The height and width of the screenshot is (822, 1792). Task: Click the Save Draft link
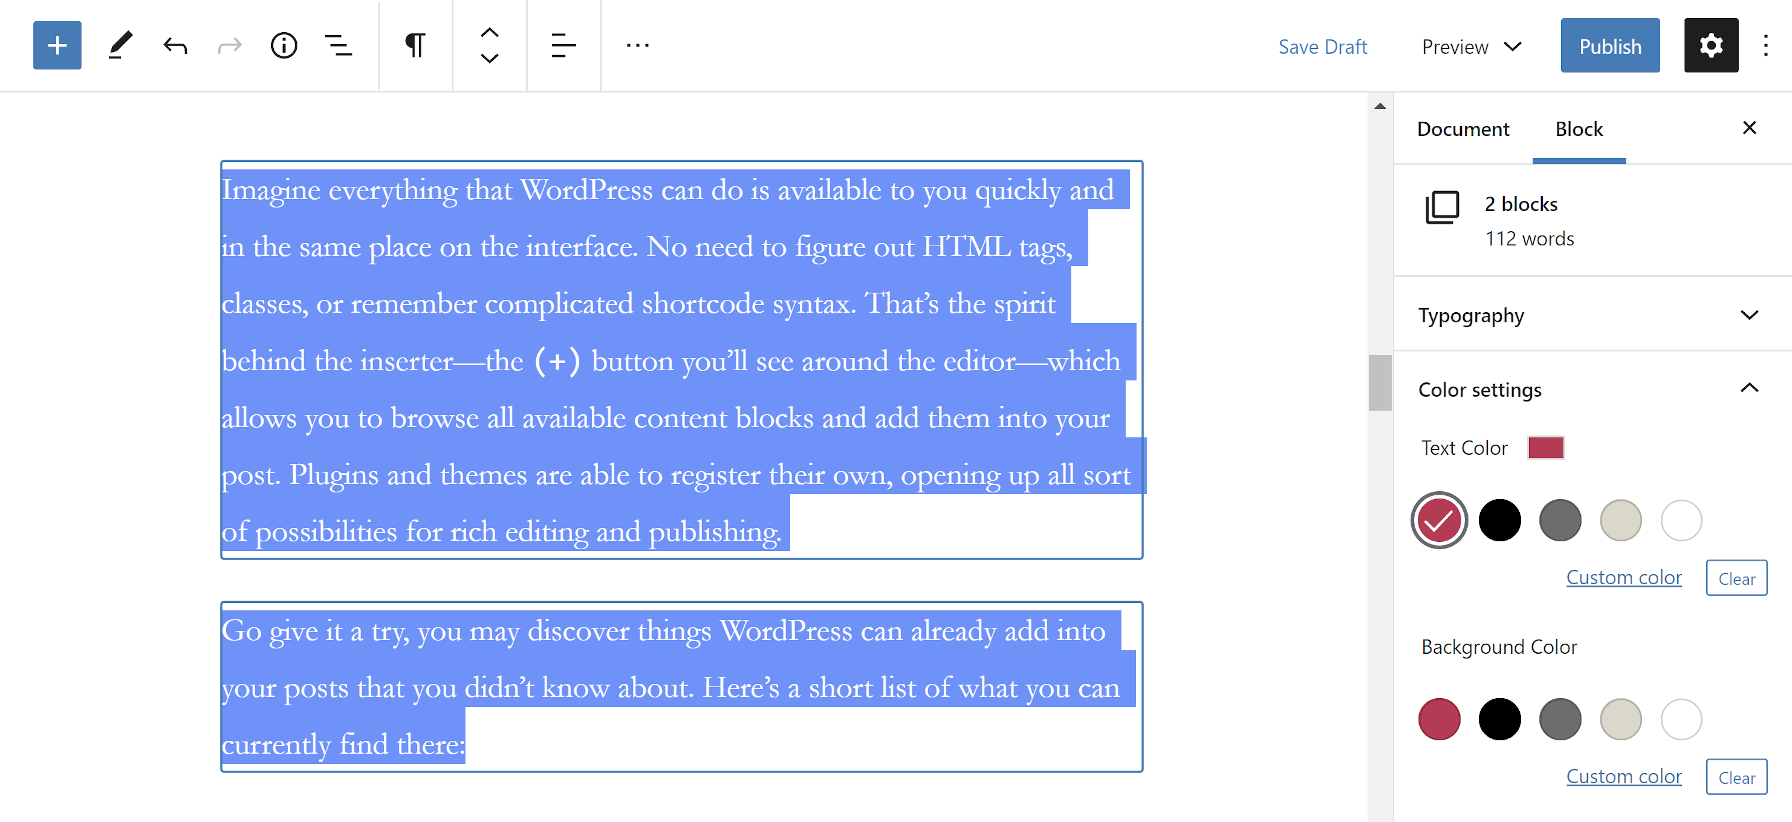1322,47
